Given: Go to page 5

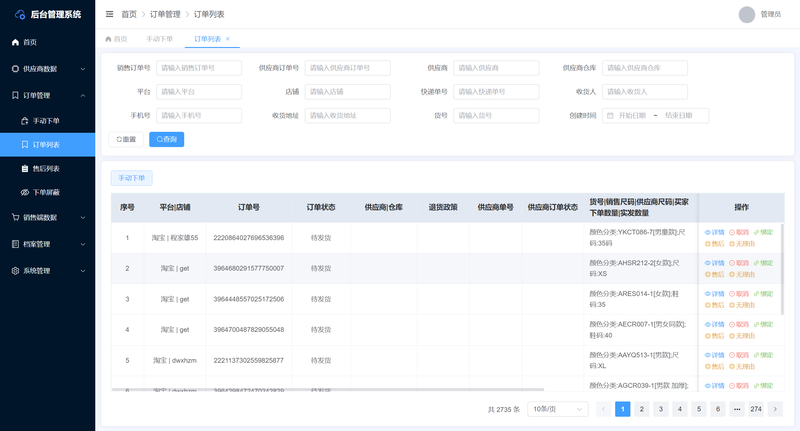Looking at the screenshot, I should pos(698,409).
